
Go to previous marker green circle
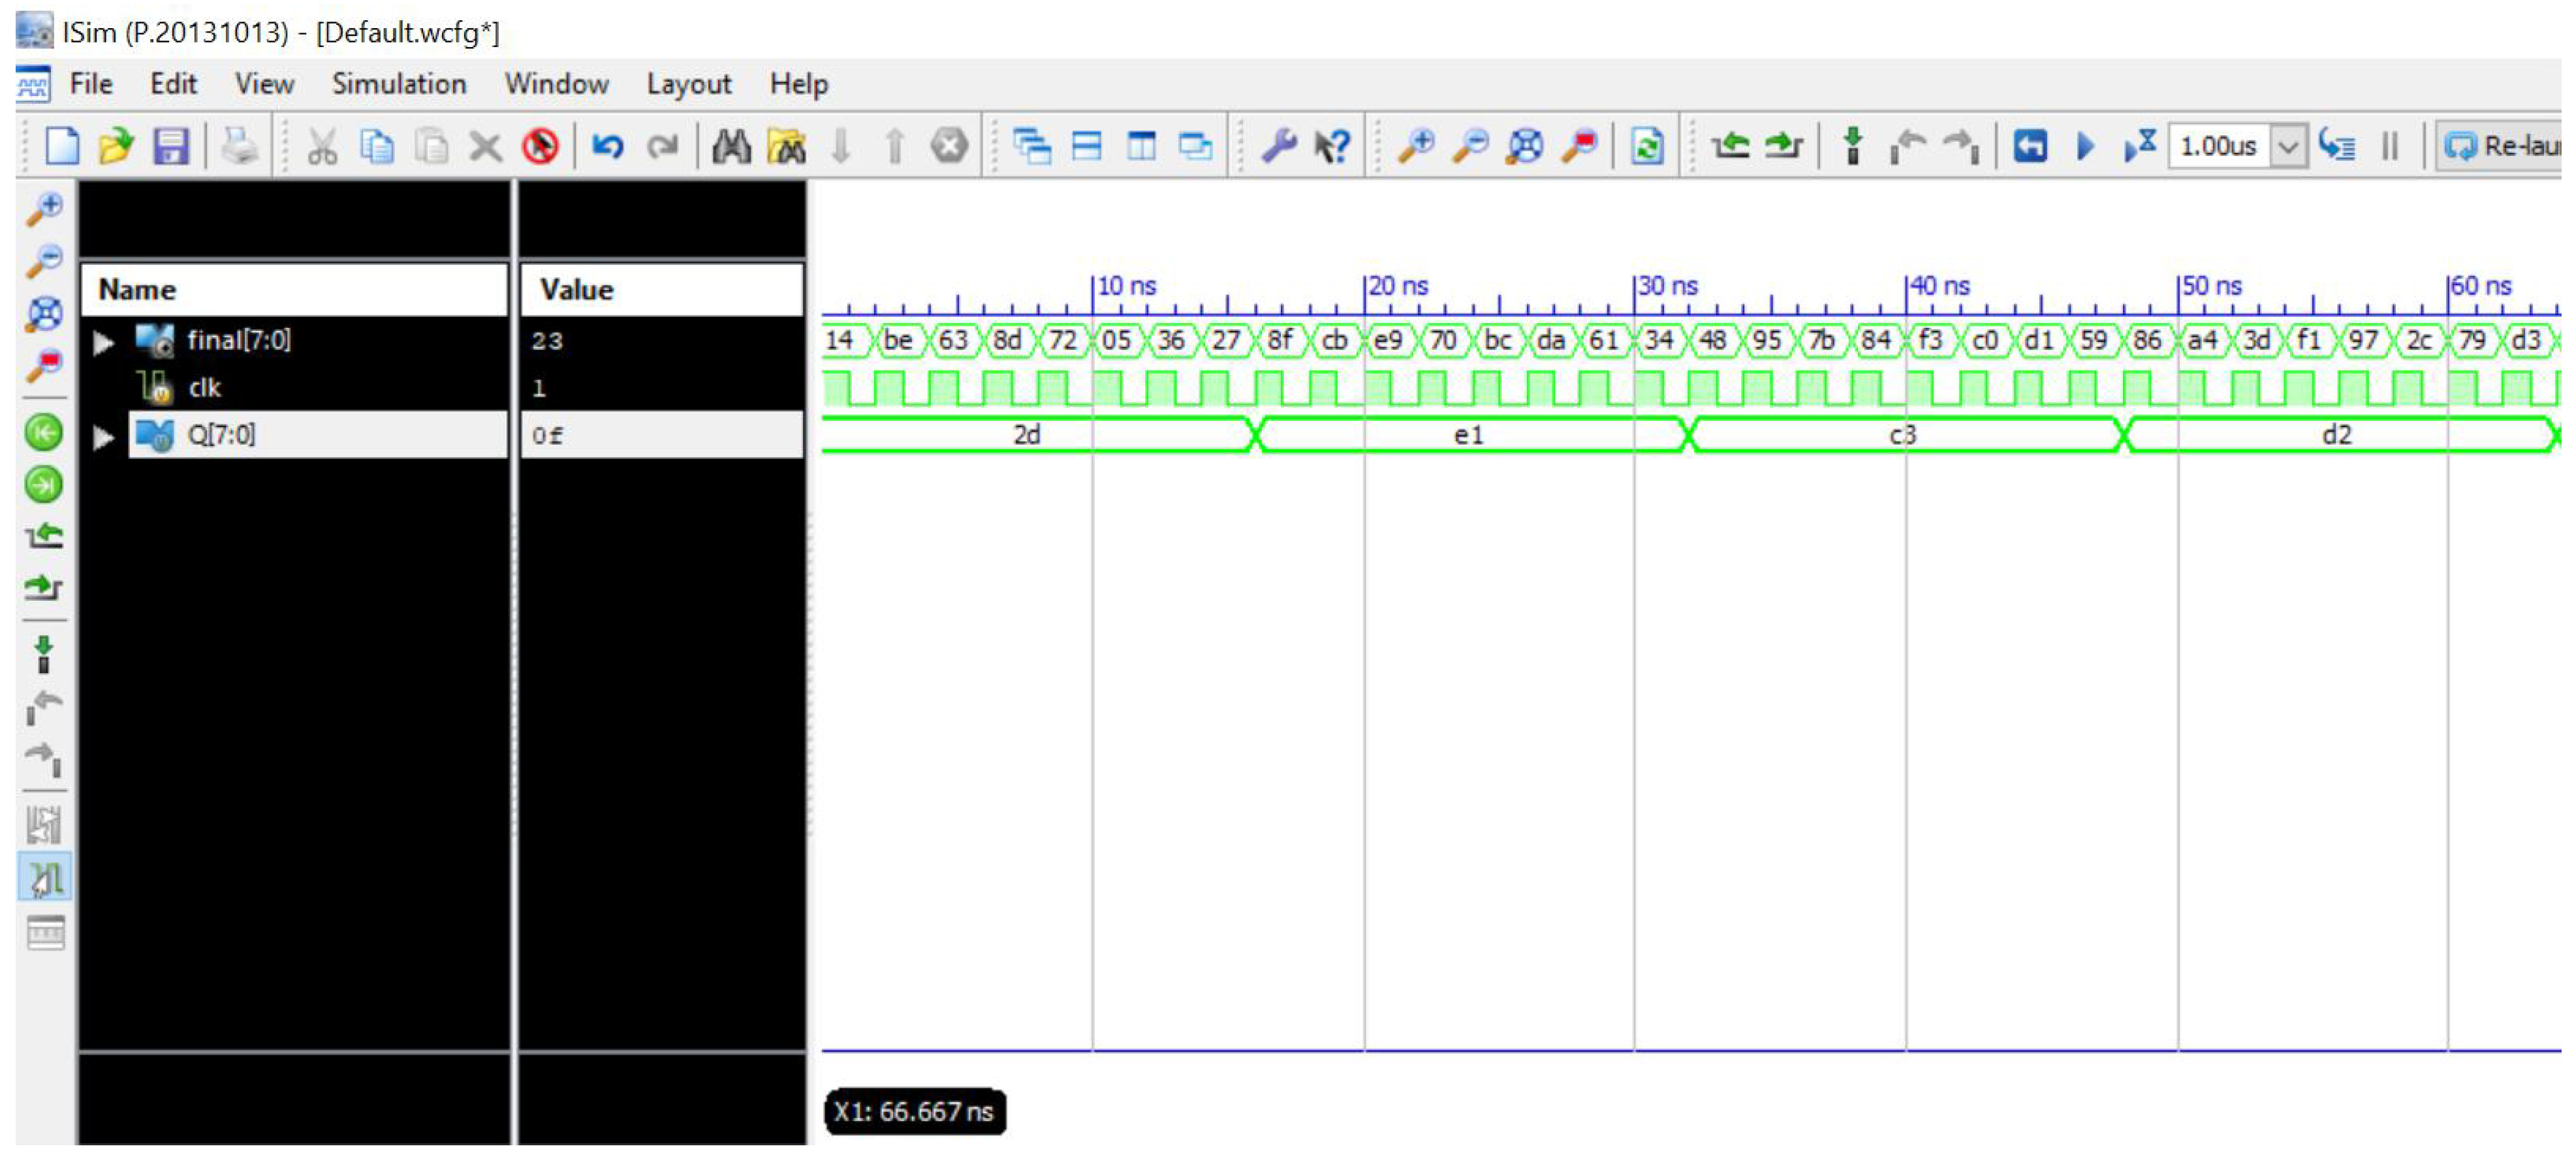coord(44,433)
